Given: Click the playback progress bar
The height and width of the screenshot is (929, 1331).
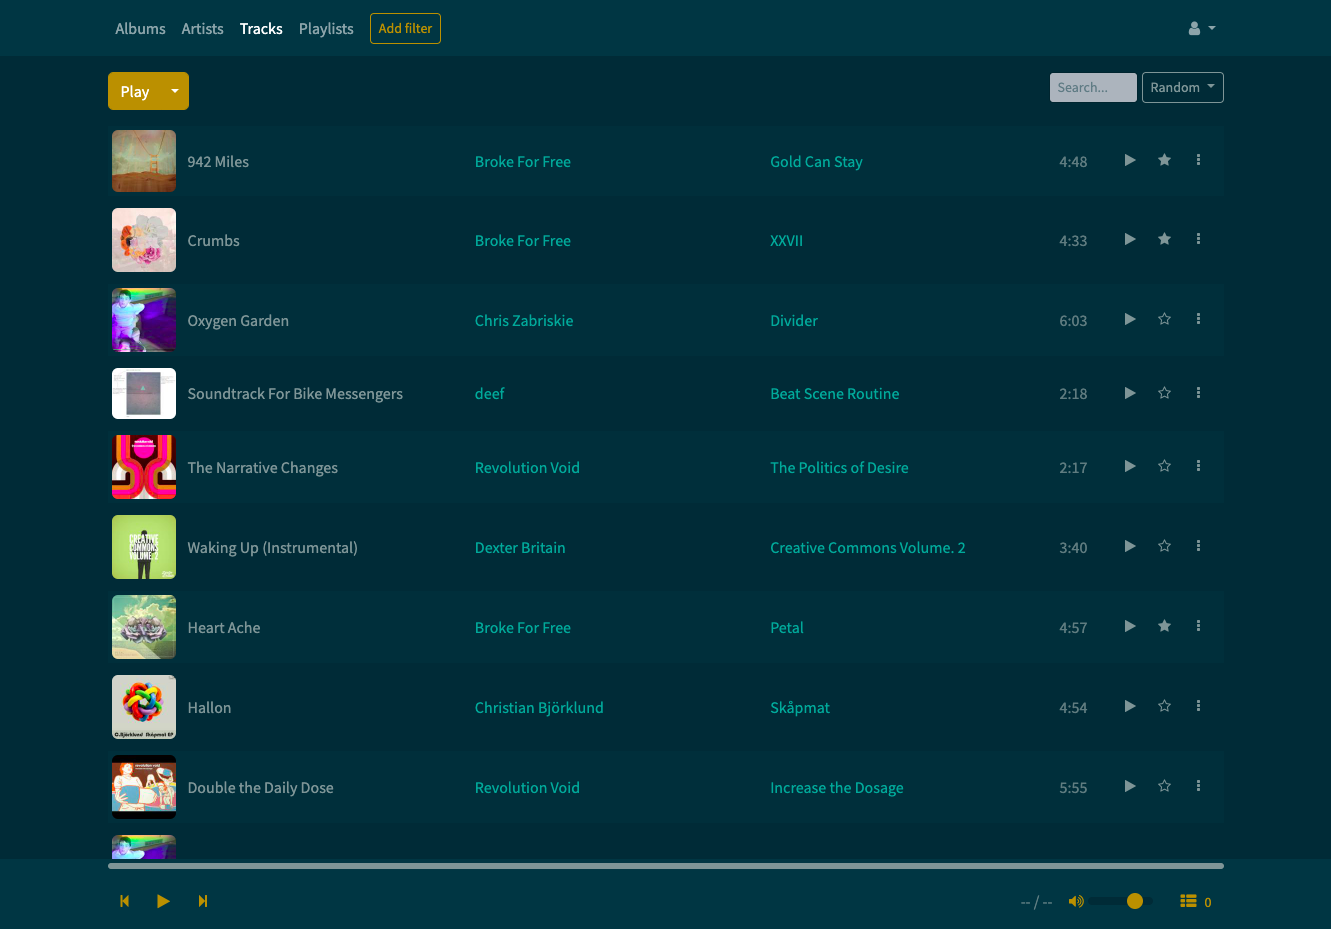Looking at the screenshot, I should (x=666, y=866).
